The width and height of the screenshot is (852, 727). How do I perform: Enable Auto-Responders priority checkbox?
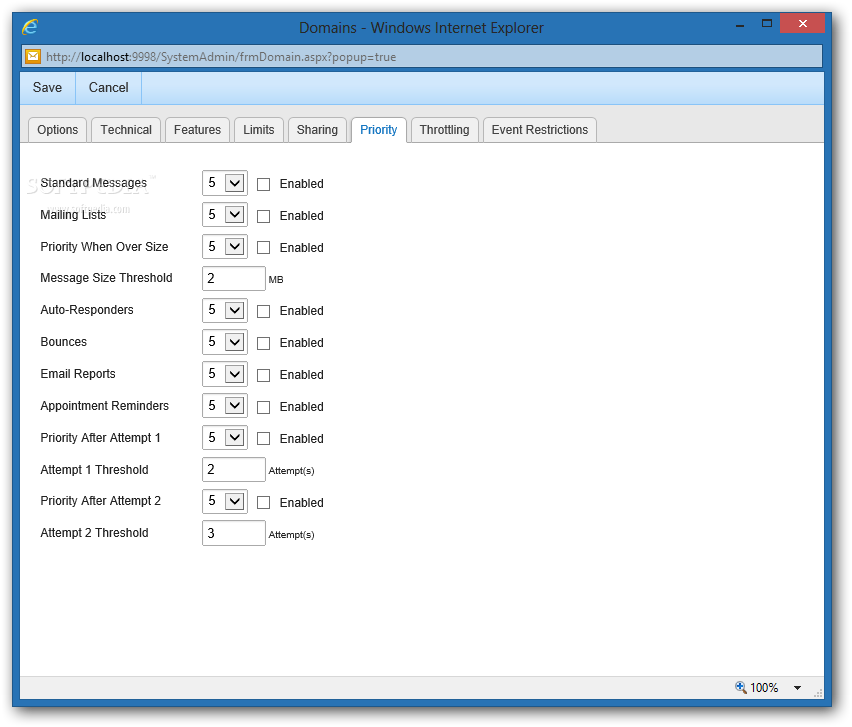(264, 311)
